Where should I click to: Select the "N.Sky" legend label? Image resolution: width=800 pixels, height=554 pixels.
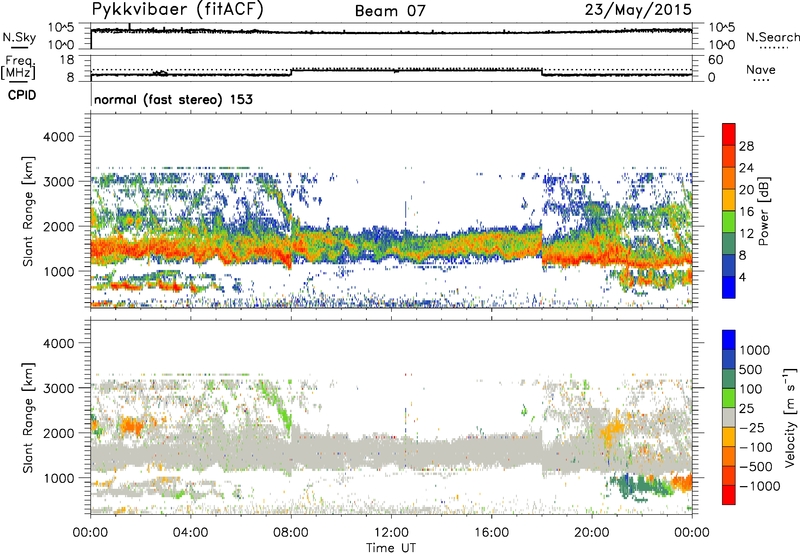point(19,37)
